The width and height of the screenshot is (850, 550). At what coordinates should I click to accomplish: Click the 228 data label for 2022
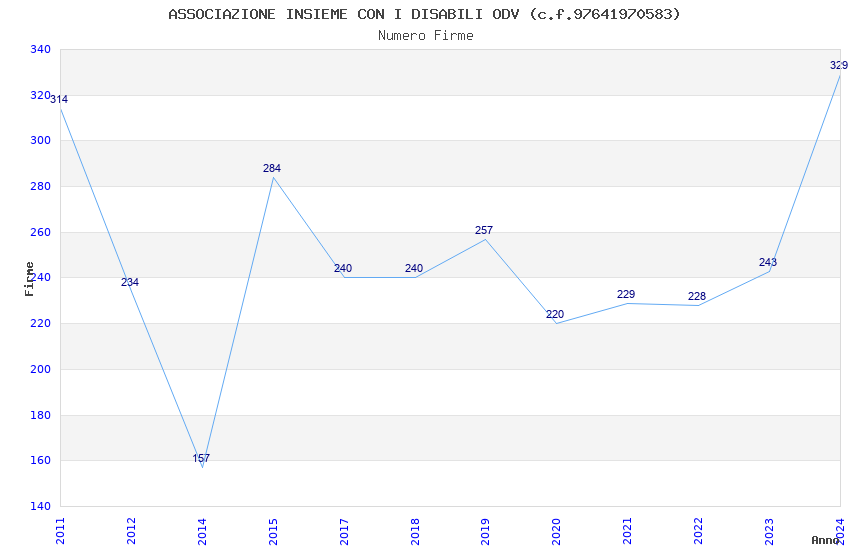tap(697, 296)
